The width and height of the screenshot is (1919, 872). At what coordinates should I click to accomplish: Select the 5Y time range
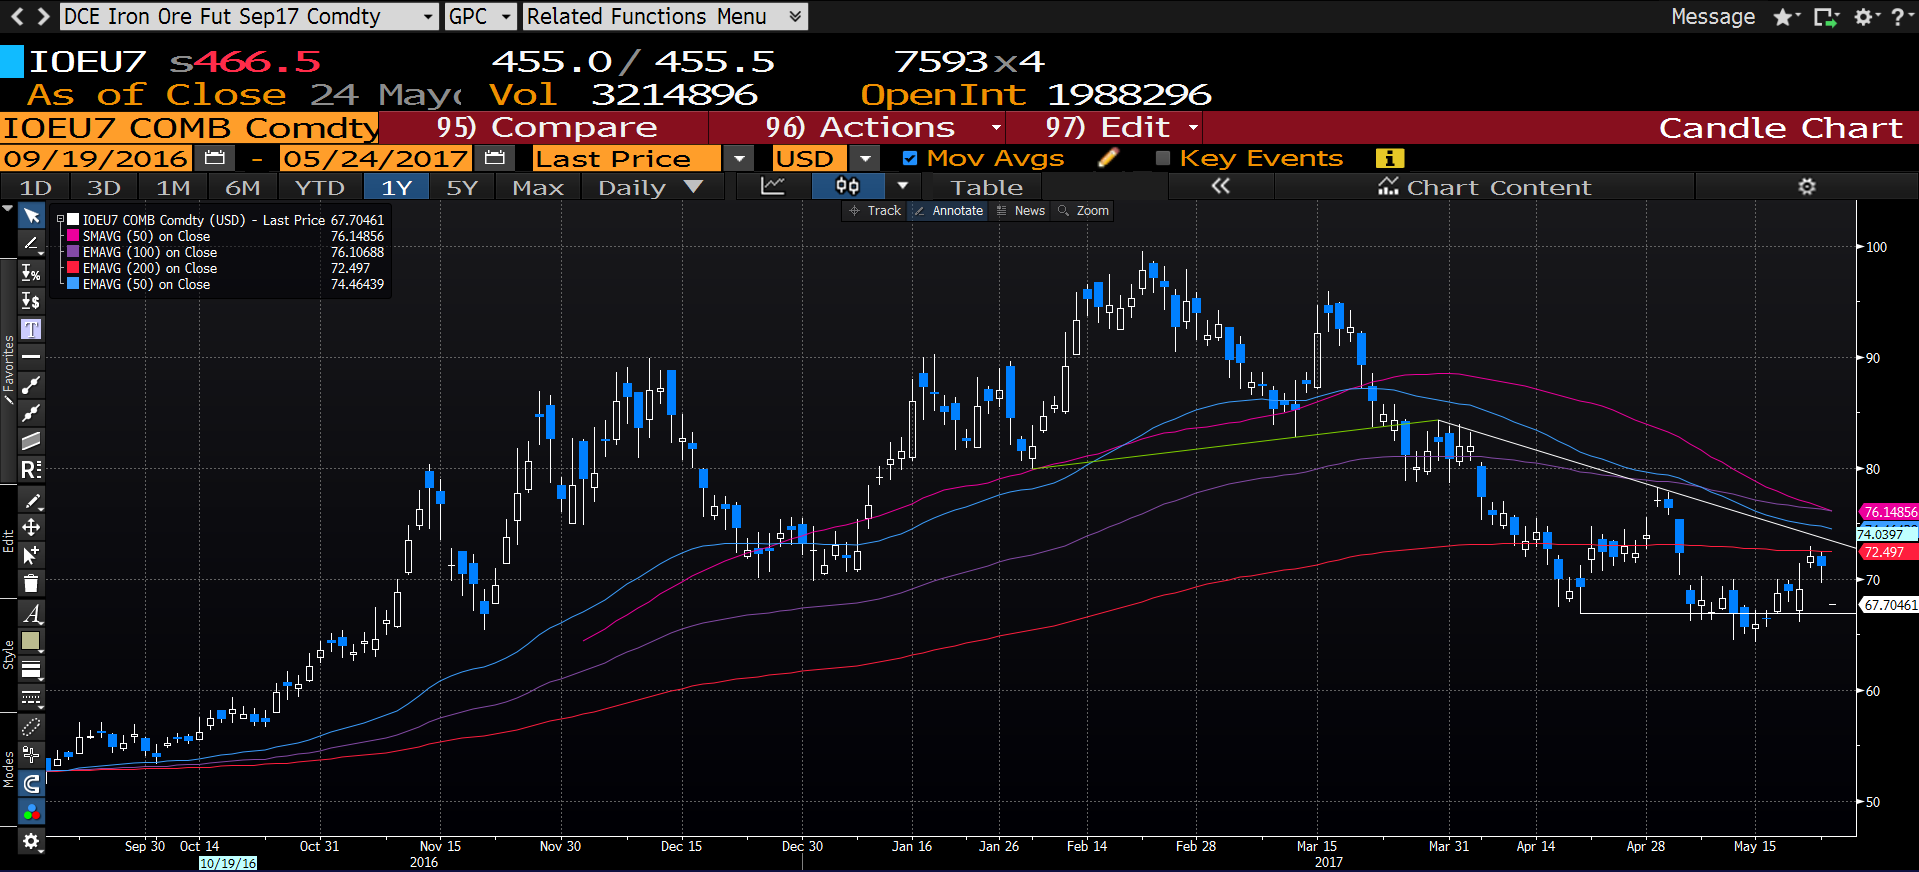462,187
